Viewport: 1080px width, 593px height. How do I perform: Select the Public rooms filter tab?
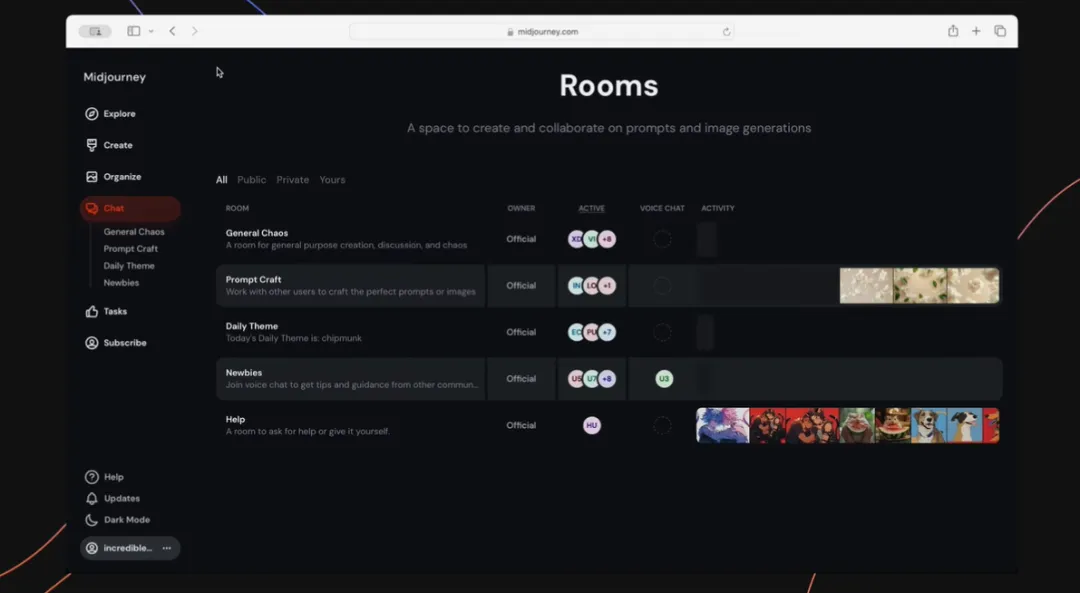251,180
